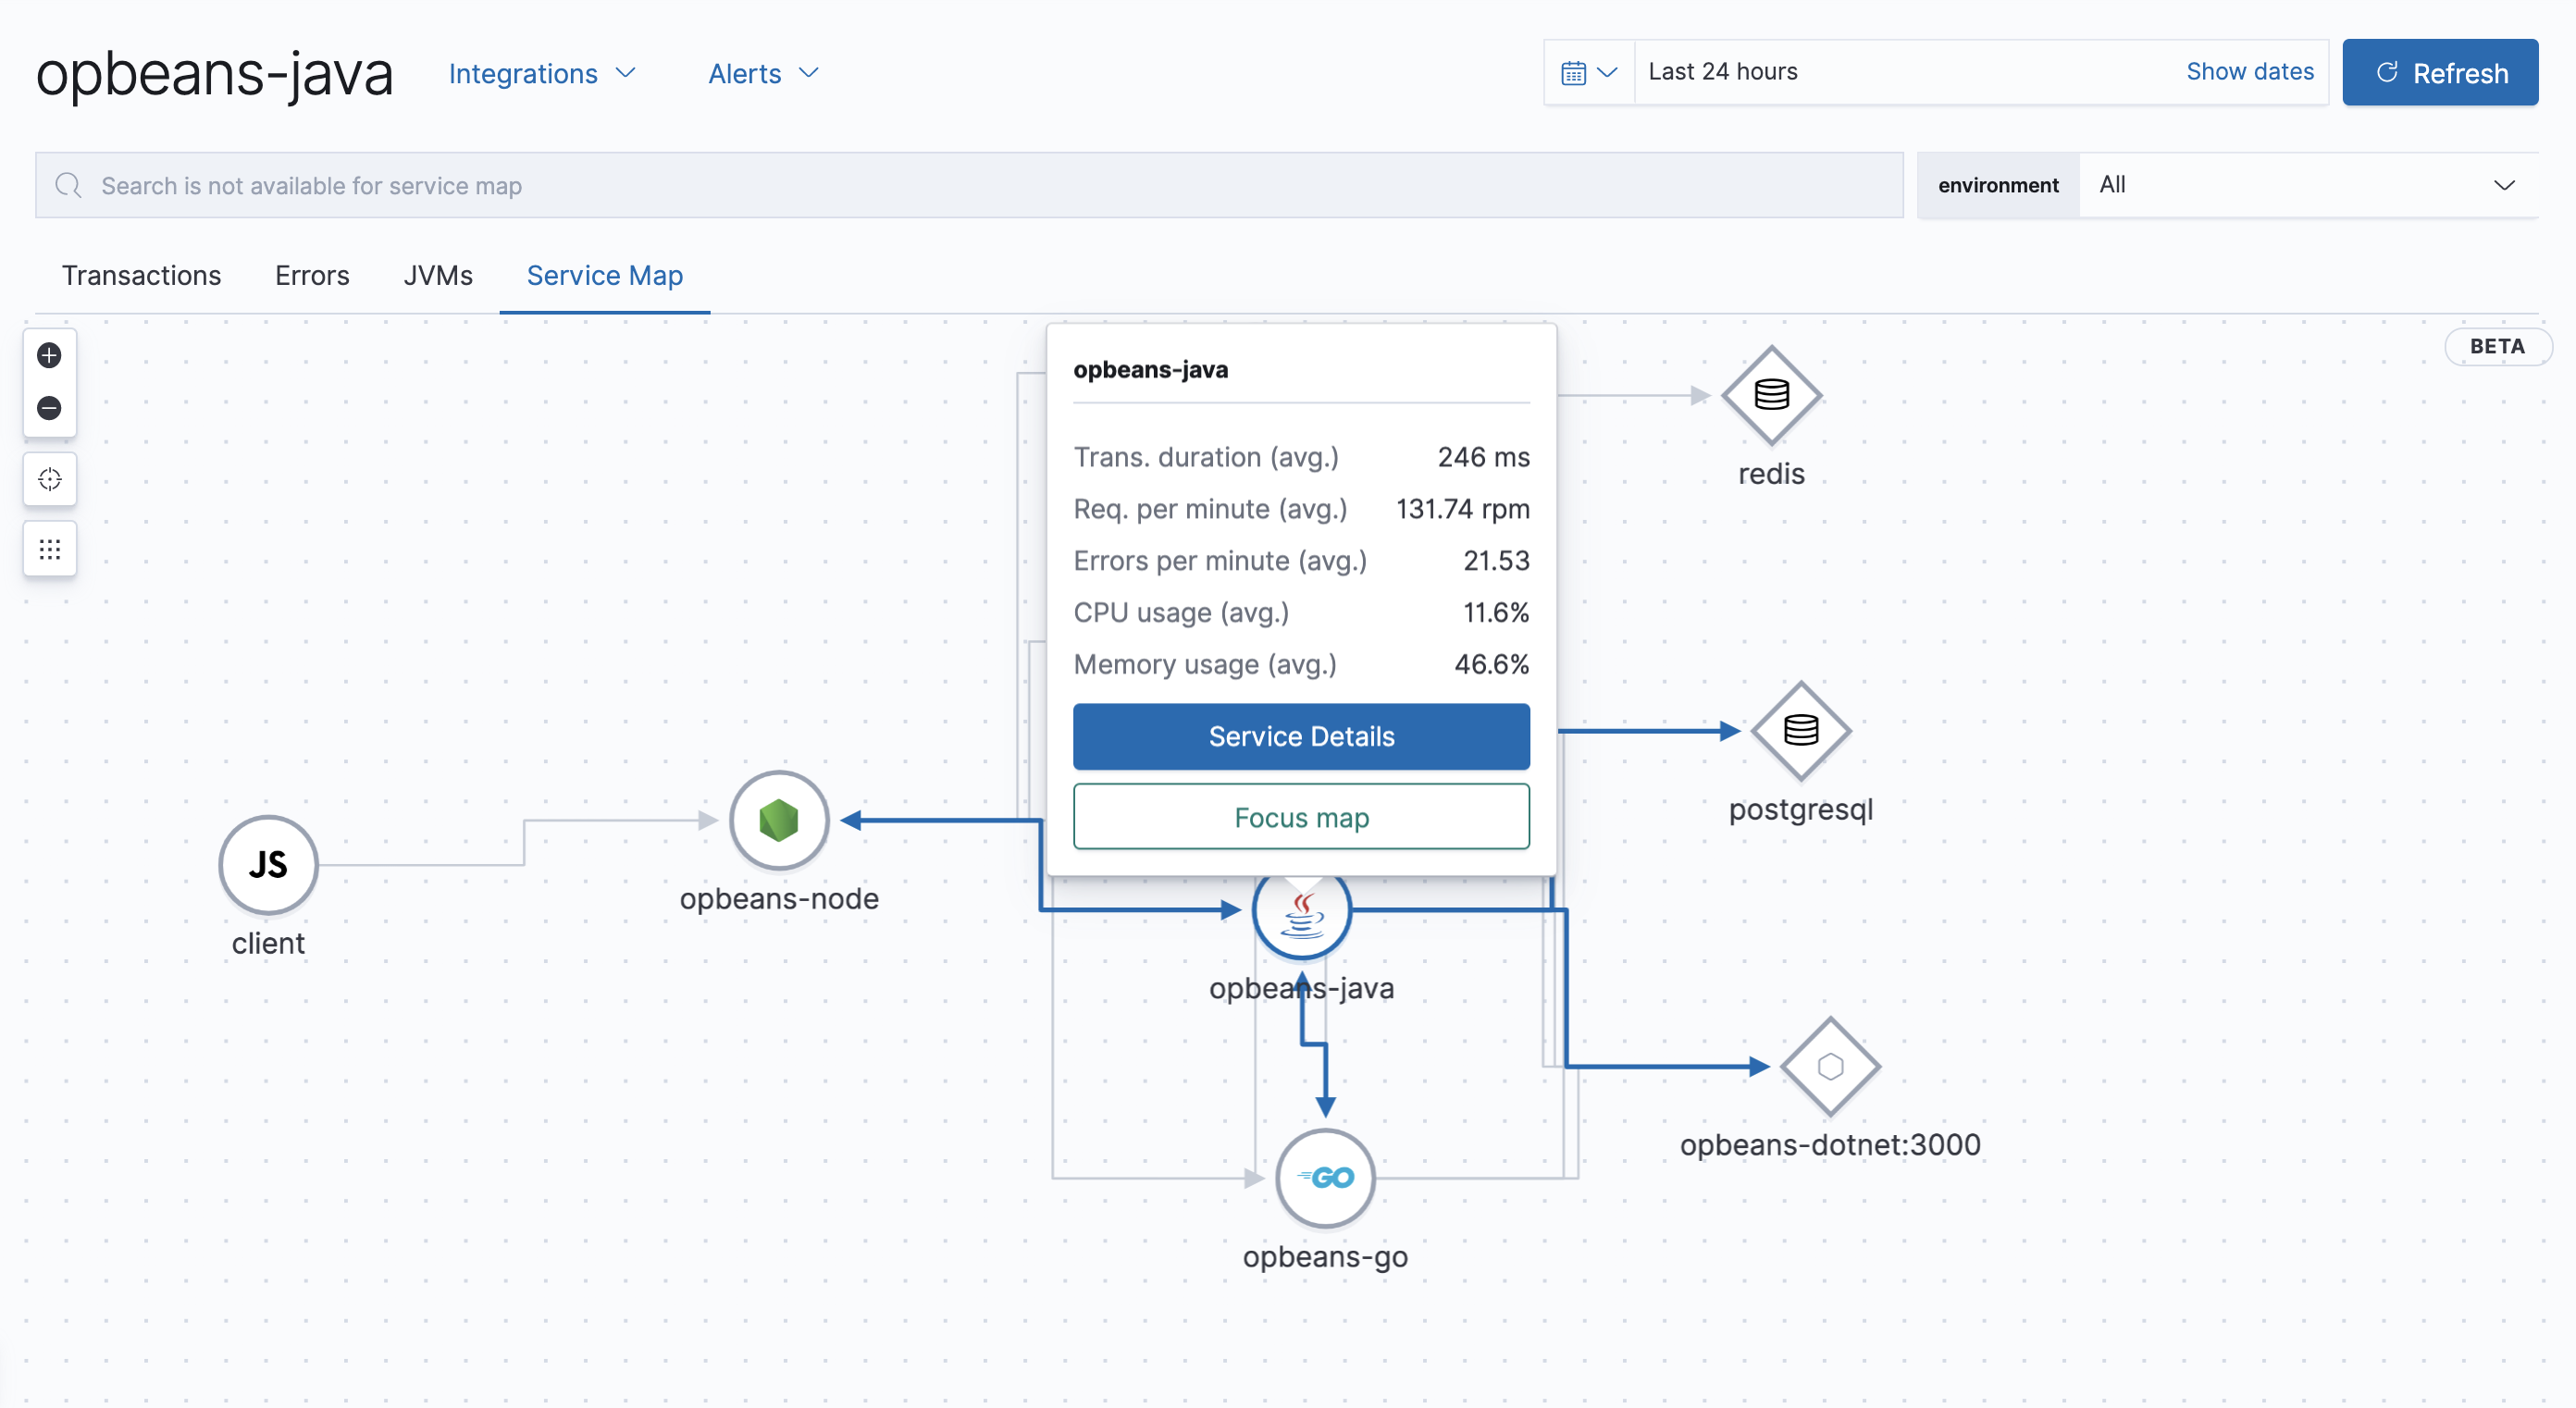Open the calendar date picker icon

click(1573, 71)
